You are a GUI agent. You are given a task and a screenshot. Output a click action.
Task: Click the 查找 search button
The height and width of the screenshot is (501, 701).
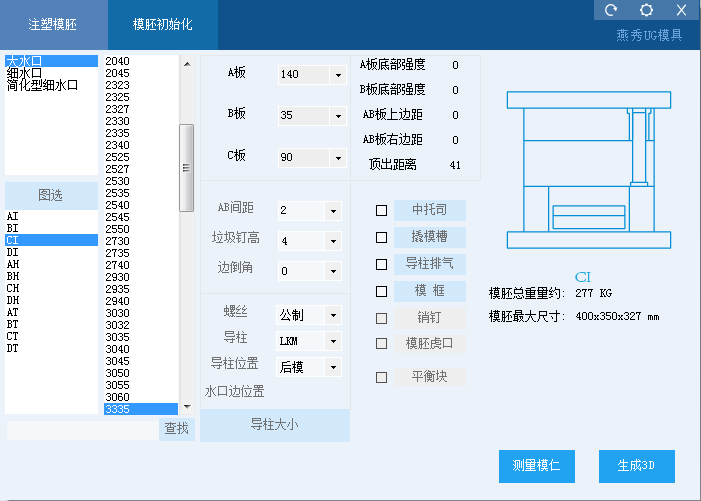coord(177,429)
